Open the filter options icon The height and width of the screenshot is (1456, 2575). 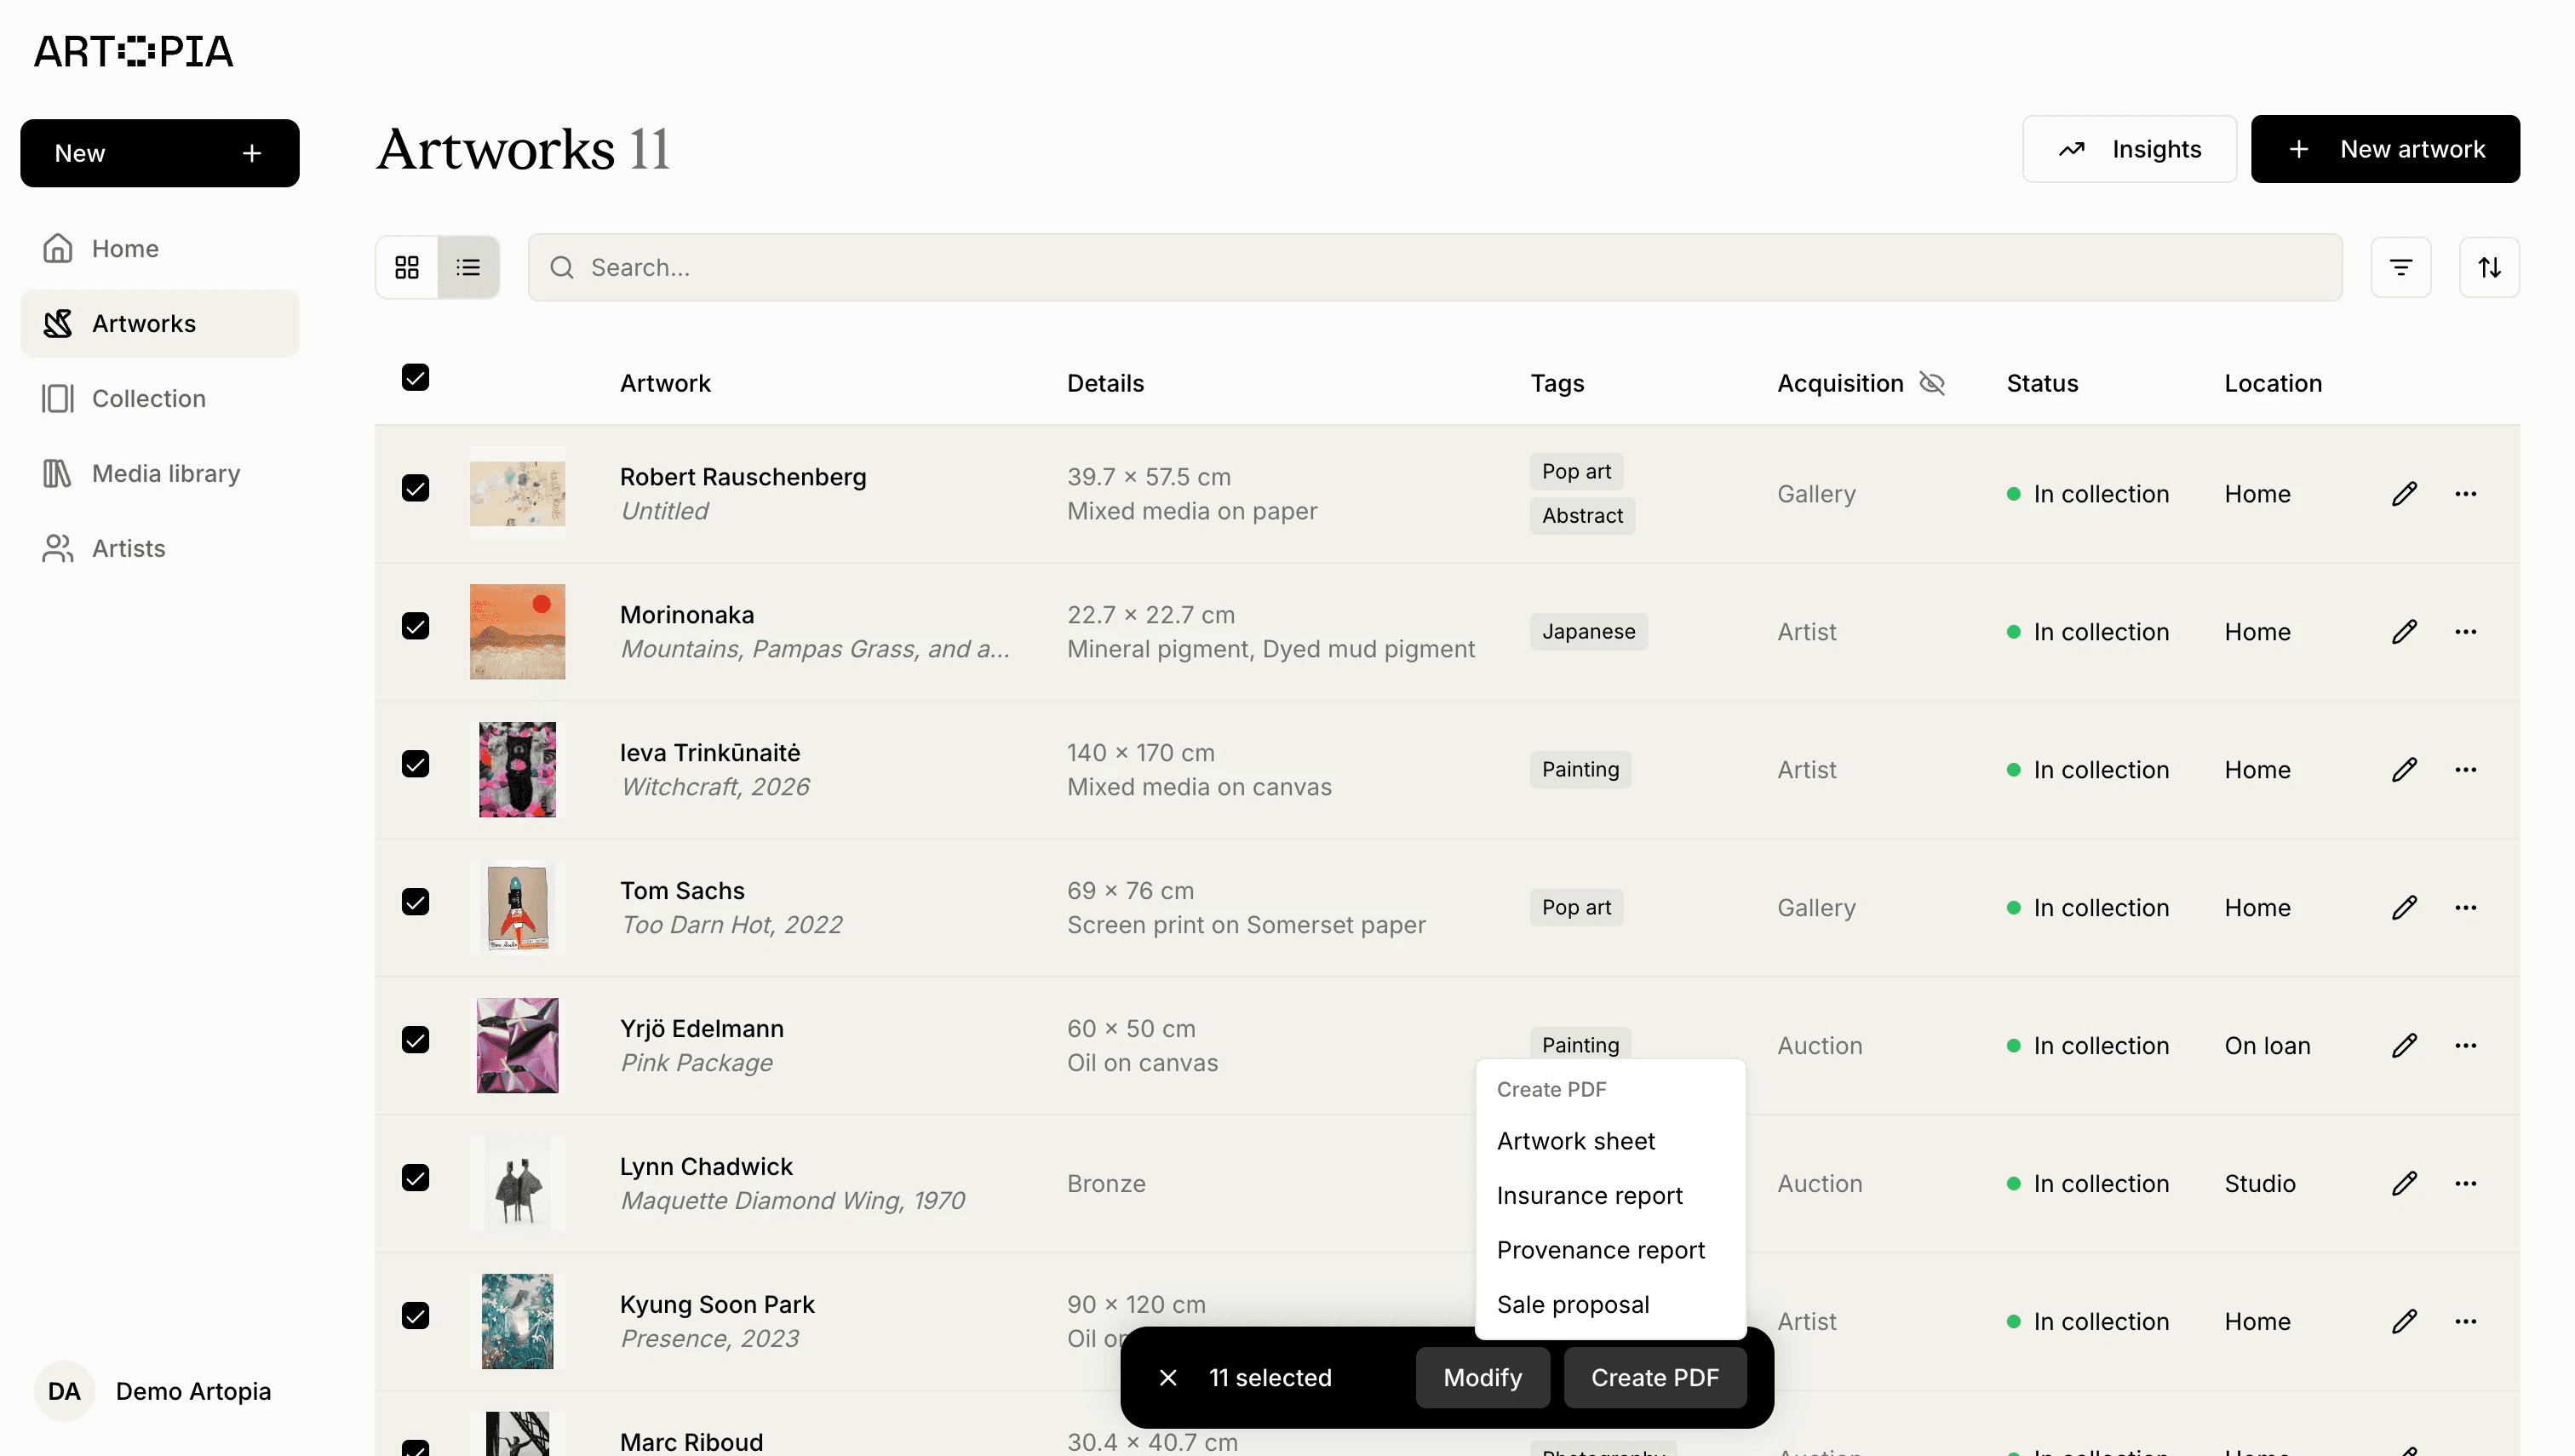[2400, 267]
